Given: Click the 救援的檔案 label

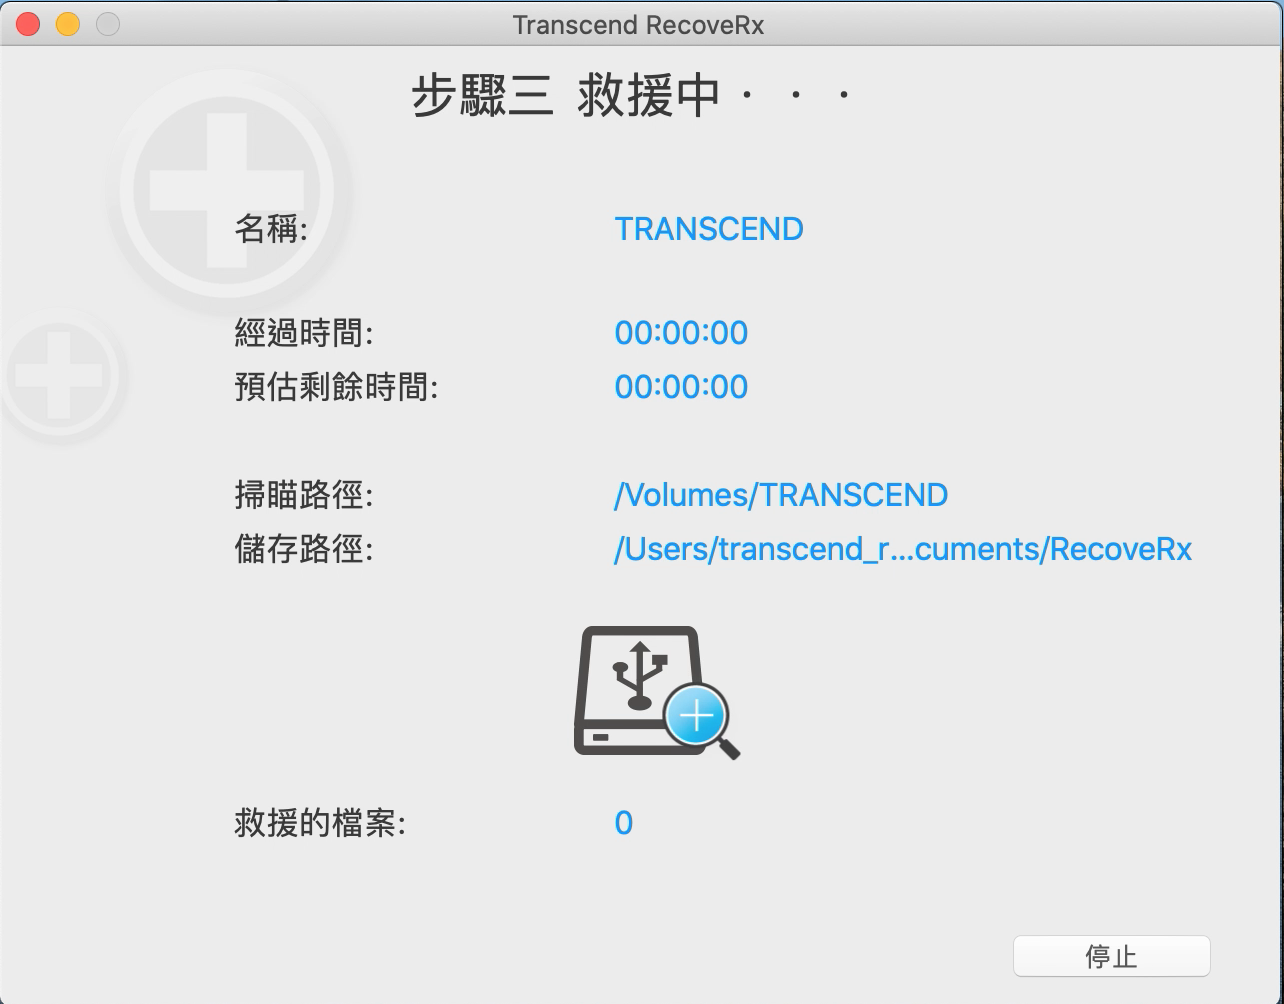Looking at the screenshot, I should click(320, 823).
